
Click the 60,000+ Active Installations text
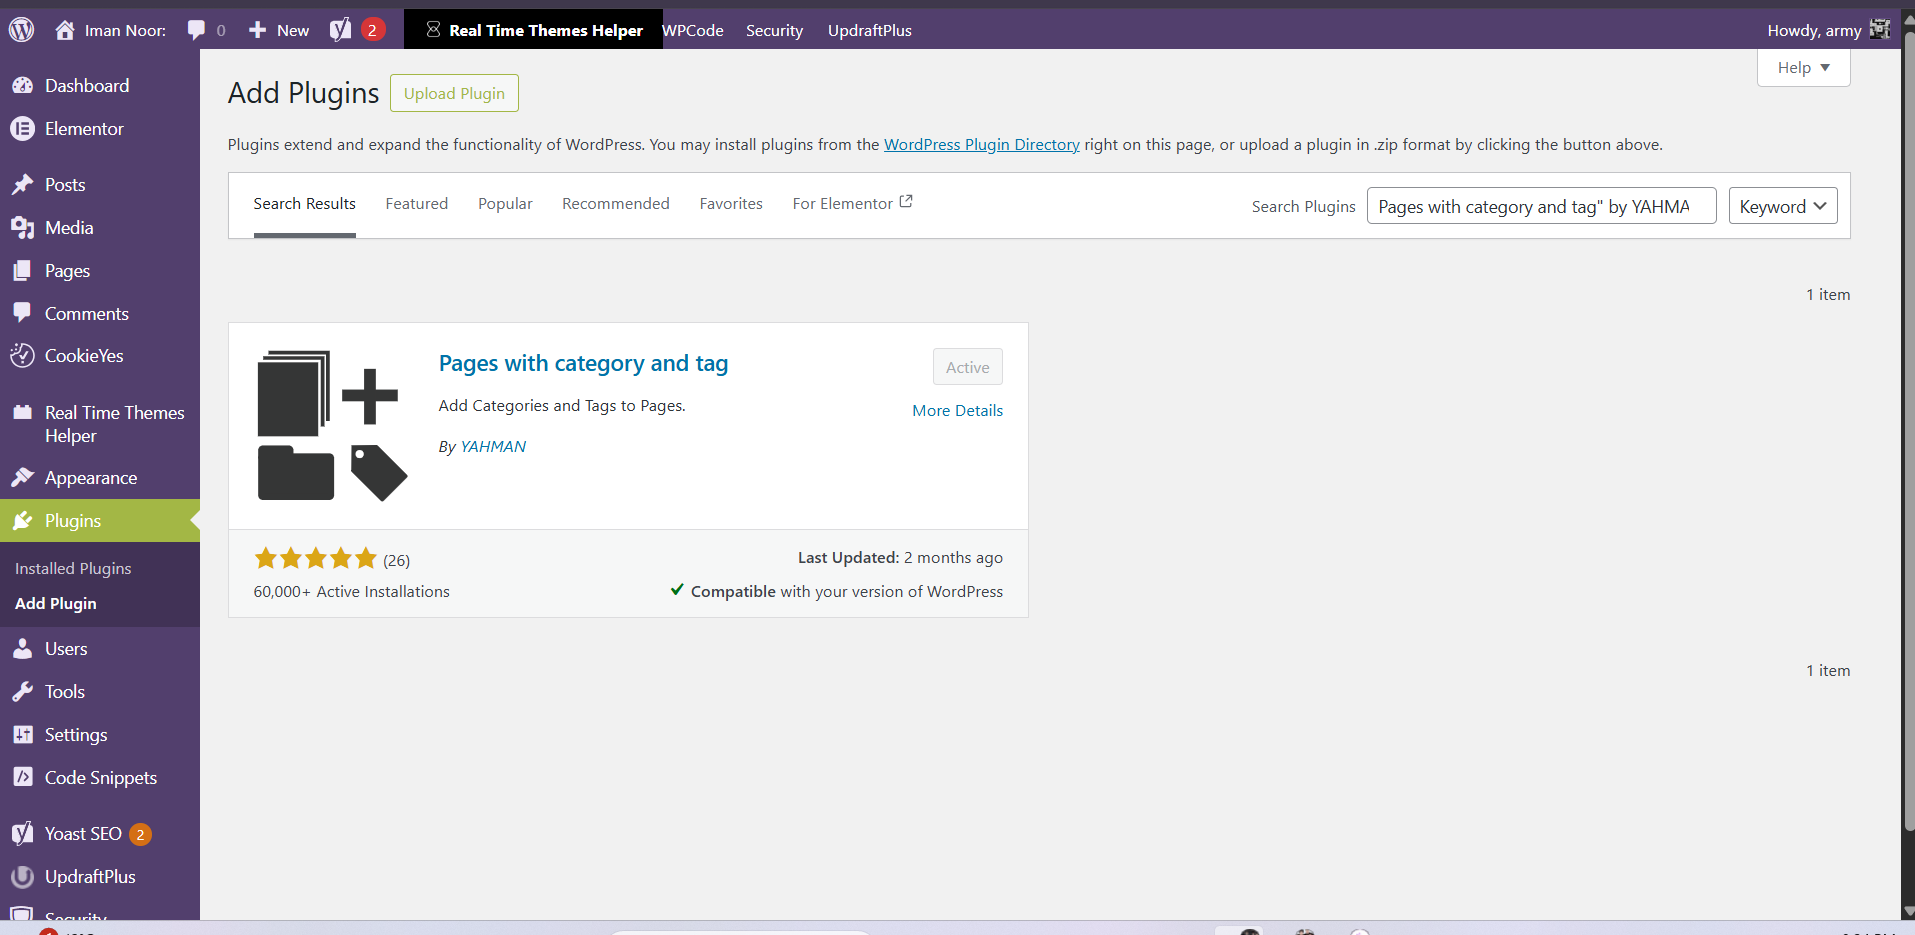[352, 592]
